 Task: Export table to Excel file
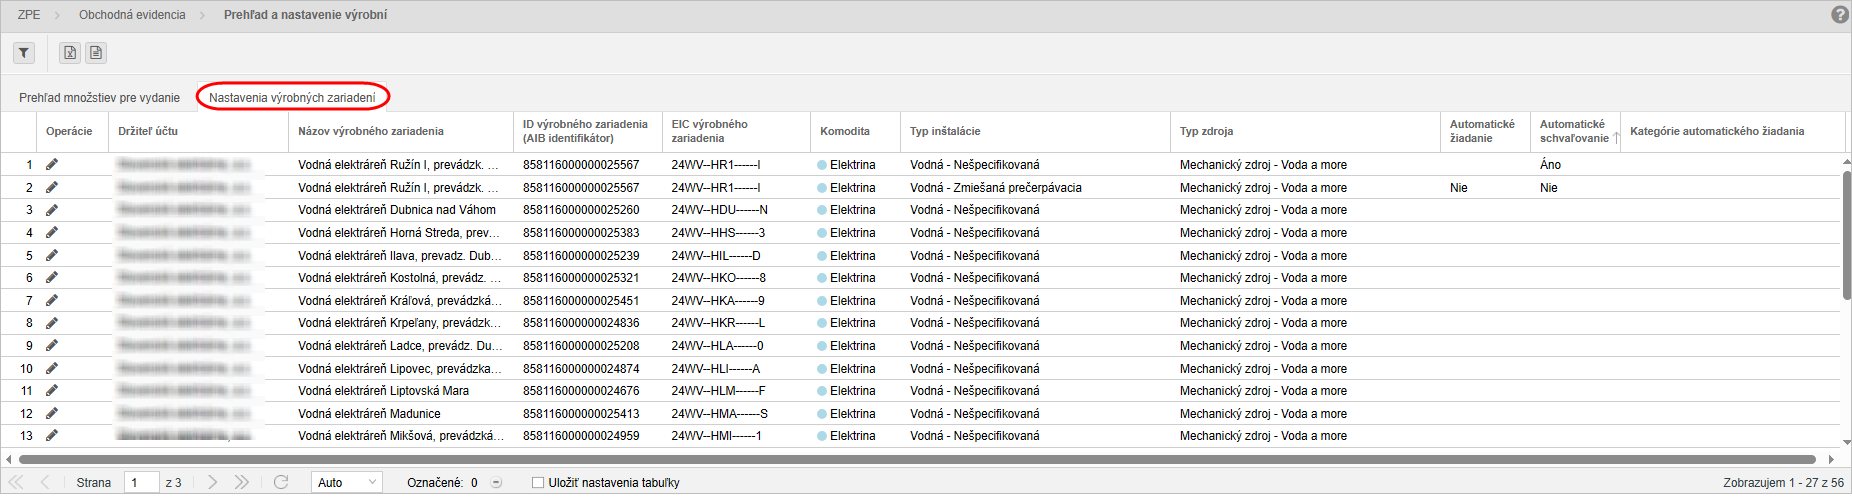(70, 53)
